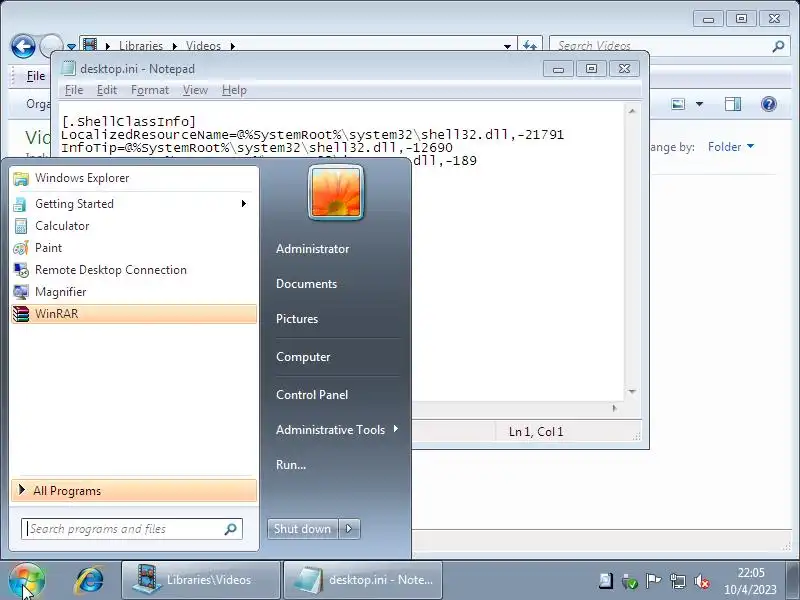Viewport: 800px width, 600px height.
Task: Click Notepad horizontal scrollbar right arrow
Action: (x=615, y=408)
